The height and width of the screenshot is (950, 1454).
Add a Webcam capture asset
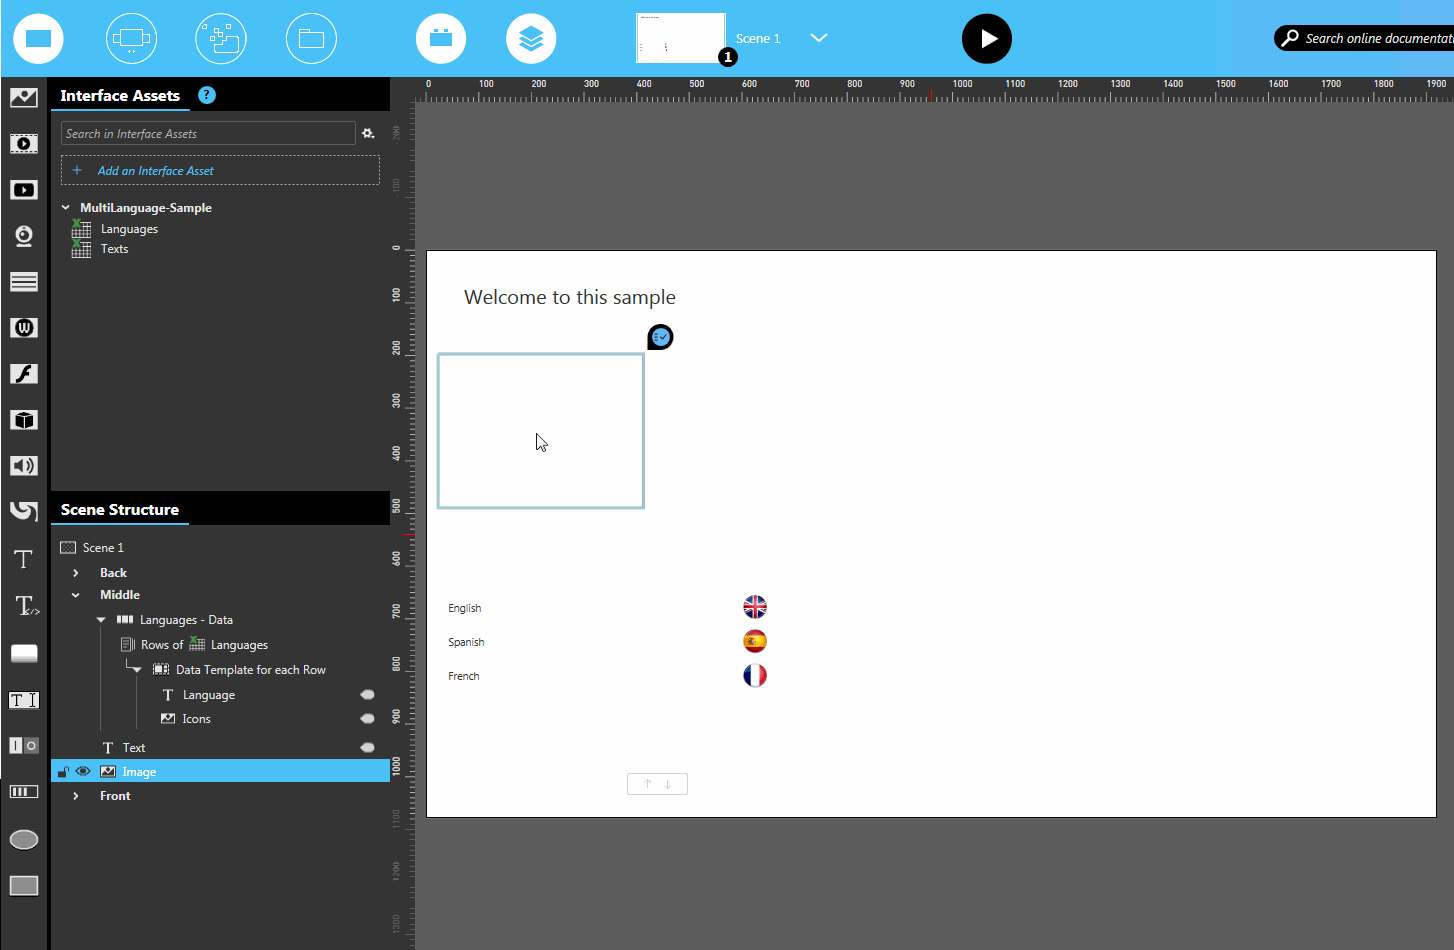[24, 236]
